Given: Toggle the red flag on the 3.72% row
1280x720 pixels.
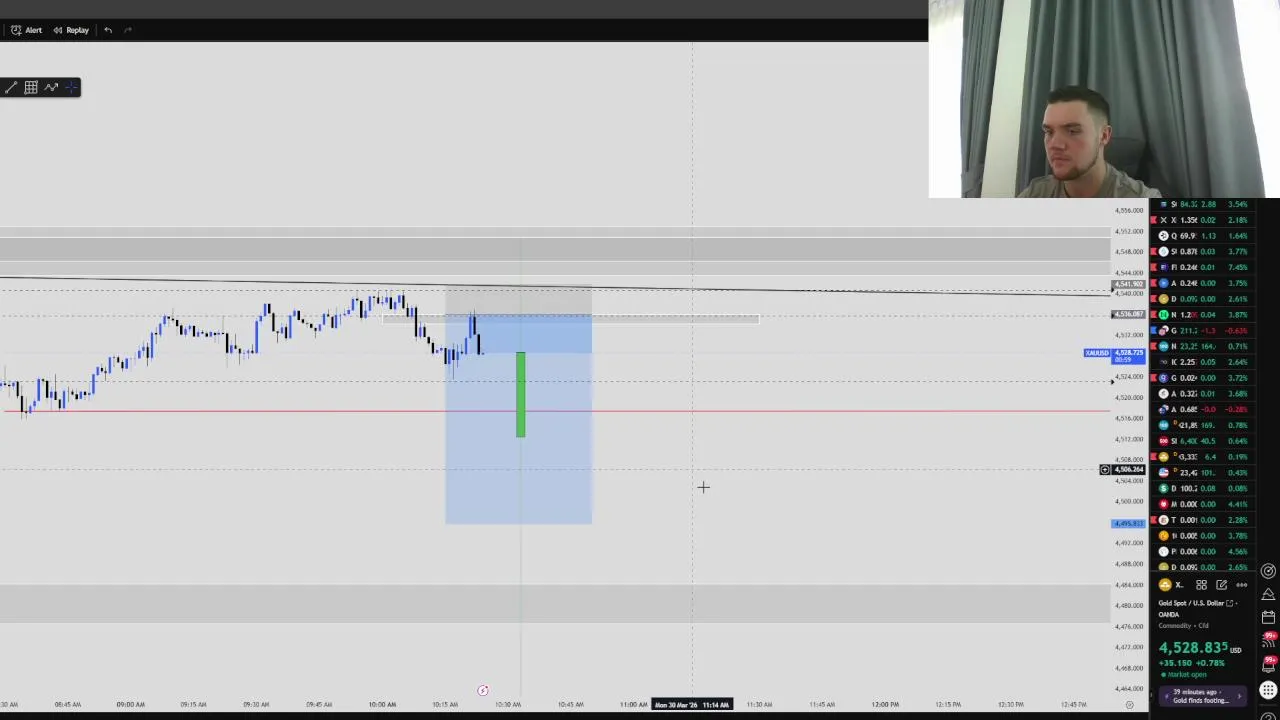Looking at the screenshot, I should [1153, 378].
